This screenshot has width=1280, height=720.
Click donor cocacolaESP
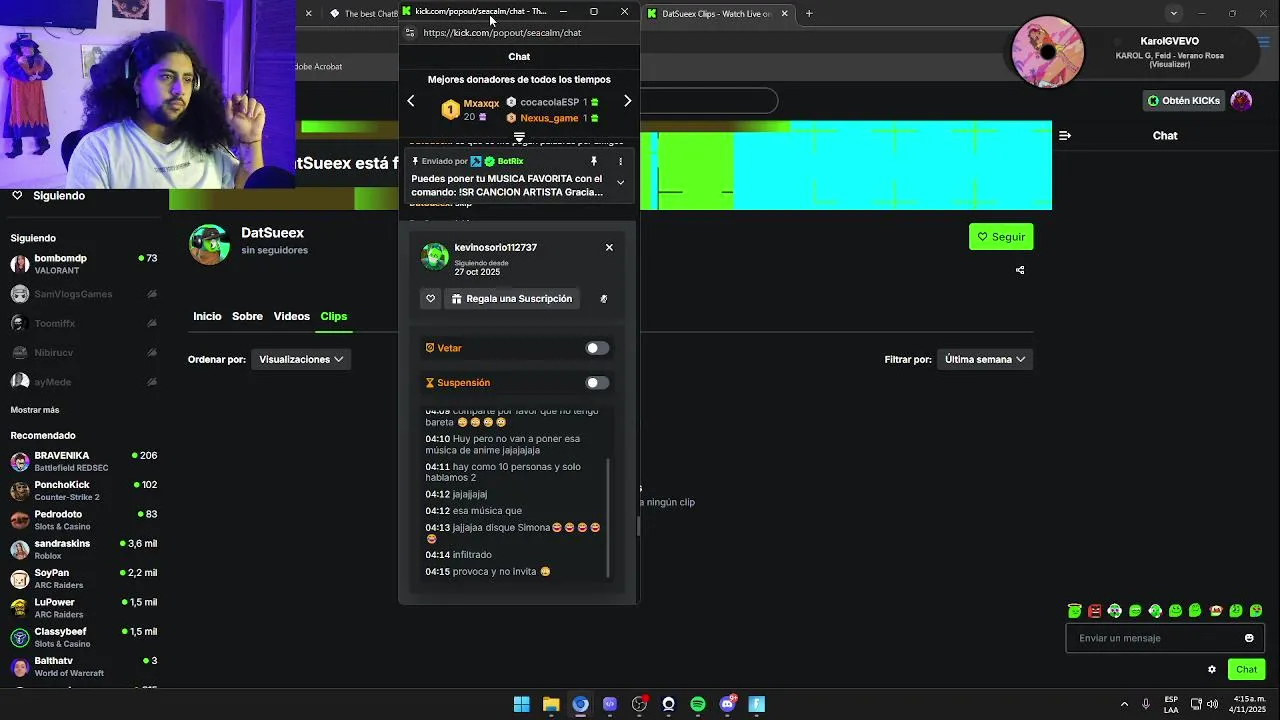[549, 102]
